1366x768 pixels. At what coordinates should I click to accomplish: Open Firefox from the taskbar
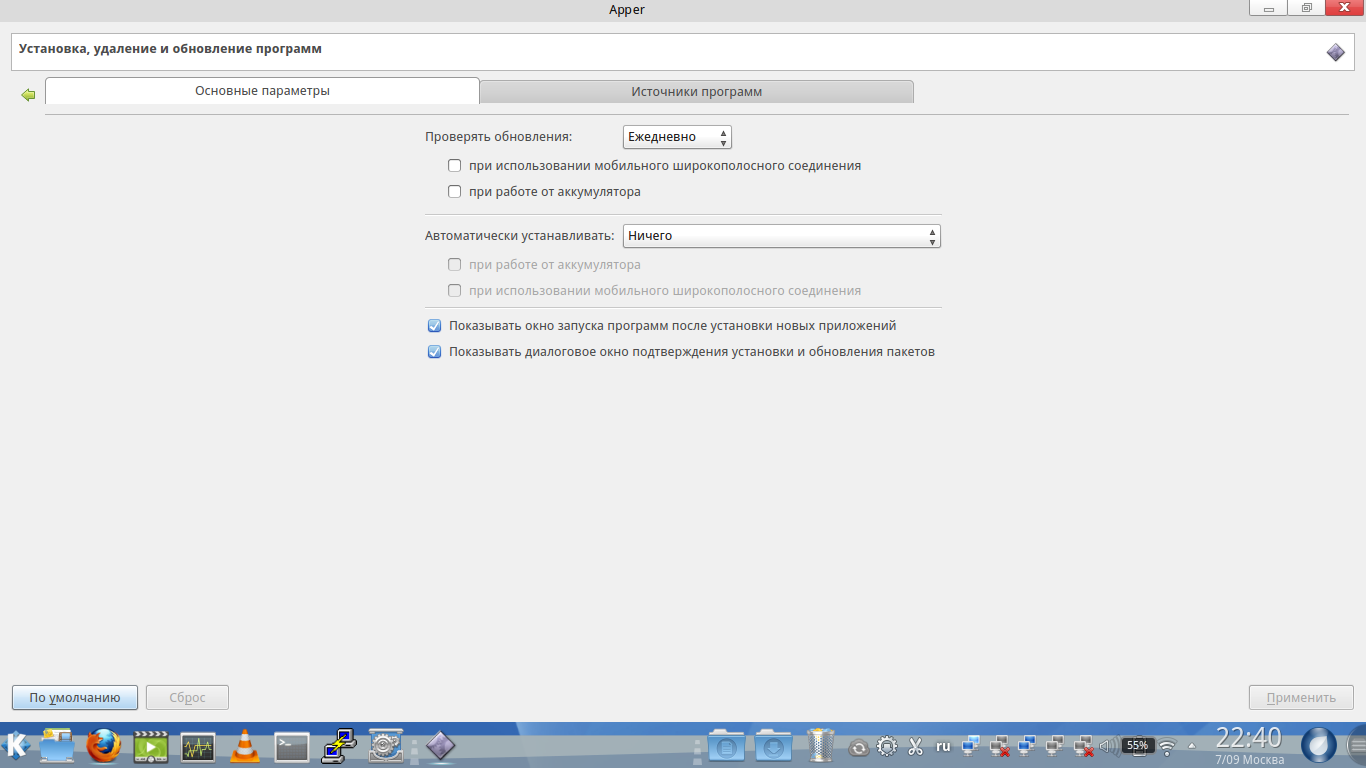click(104, 745)
